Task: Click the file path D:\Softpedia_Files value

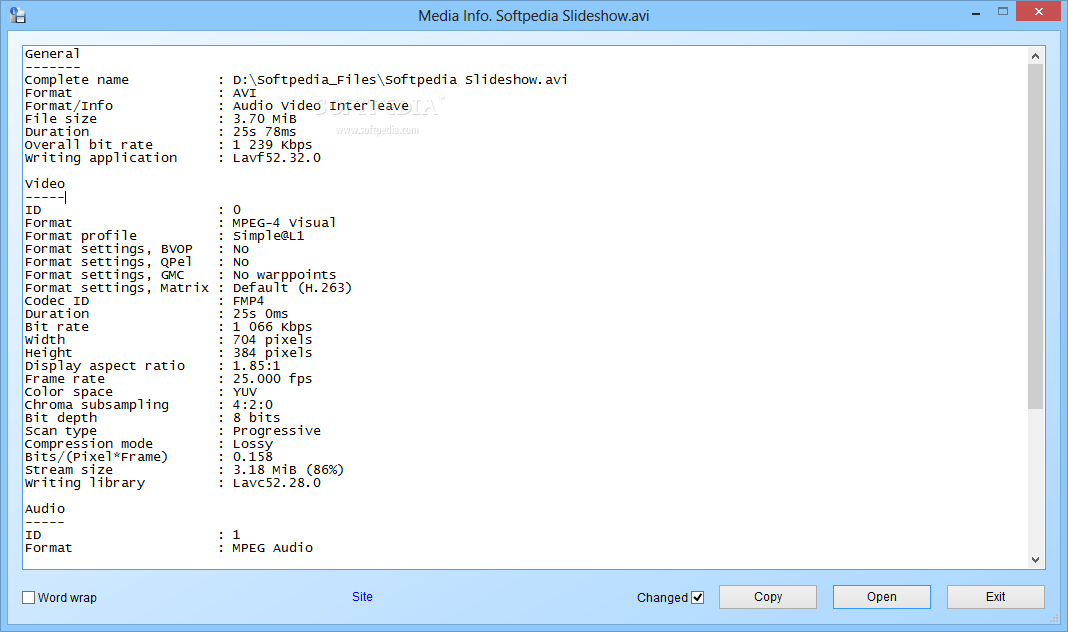Action: point(400,80)
